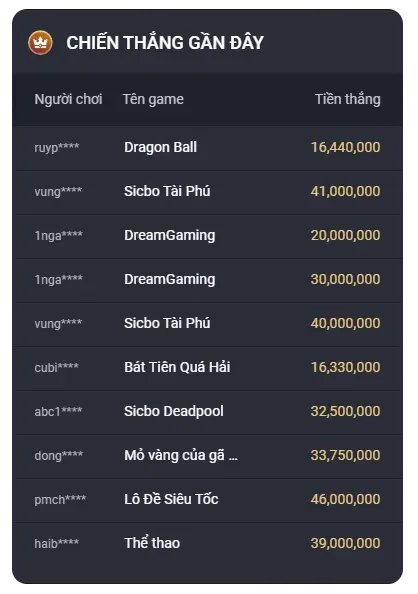The width and height of the screenshot is (418, 594).
Task: Select the Người chơi column header
Action: point(68,99)
